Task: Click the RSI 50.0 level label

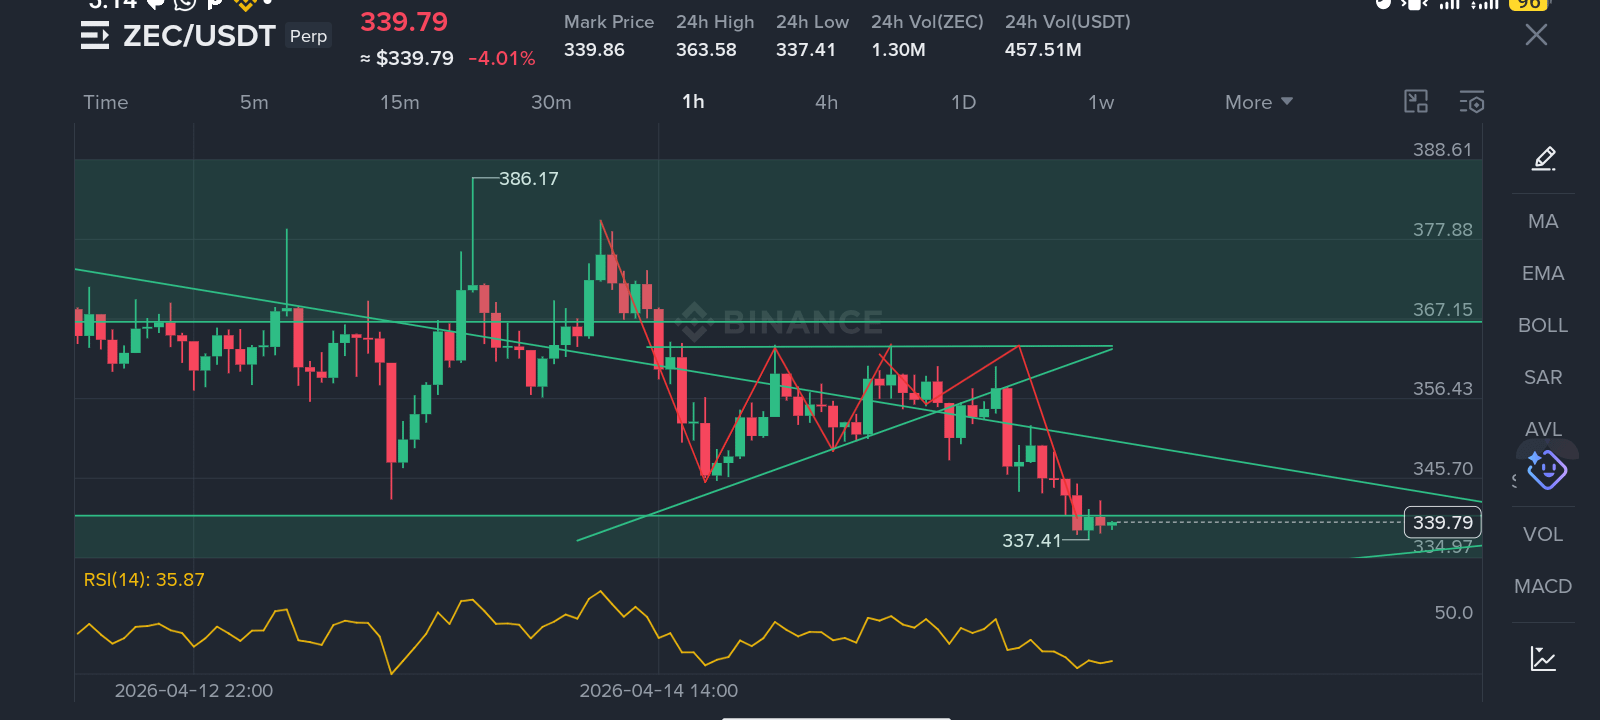Action: (x=1453, y=613)
